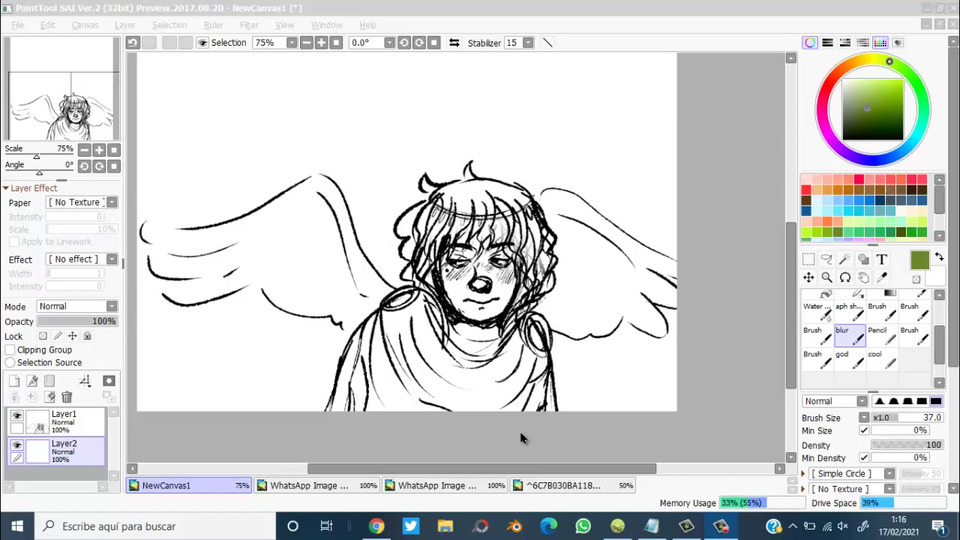Select the rectangular selection tool
This screenshot has height=540, width=960.
809,260
